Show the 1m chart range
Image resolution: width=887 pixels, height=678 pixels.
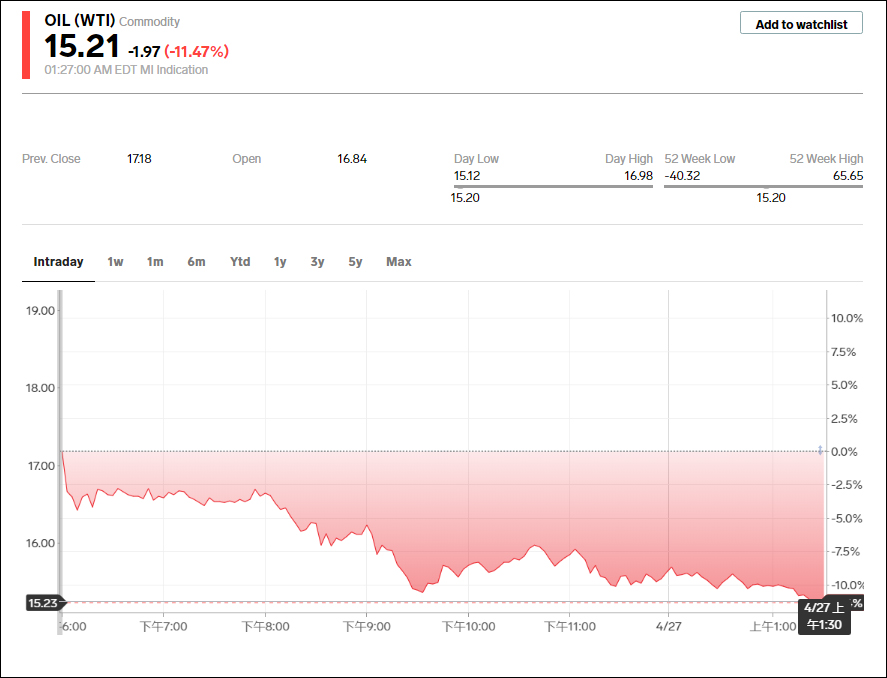(x=155, y=262)
